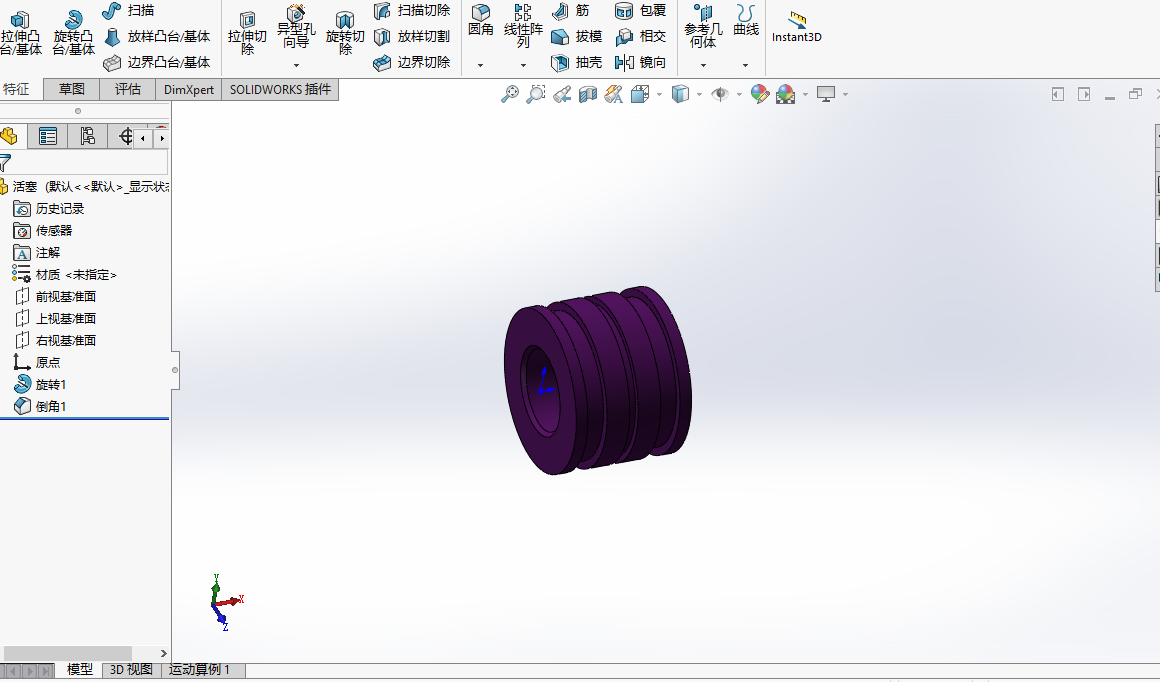This screenshot has width=1160, height=682.
Task: Click the Previous View icon
Action: coord(562,94)
